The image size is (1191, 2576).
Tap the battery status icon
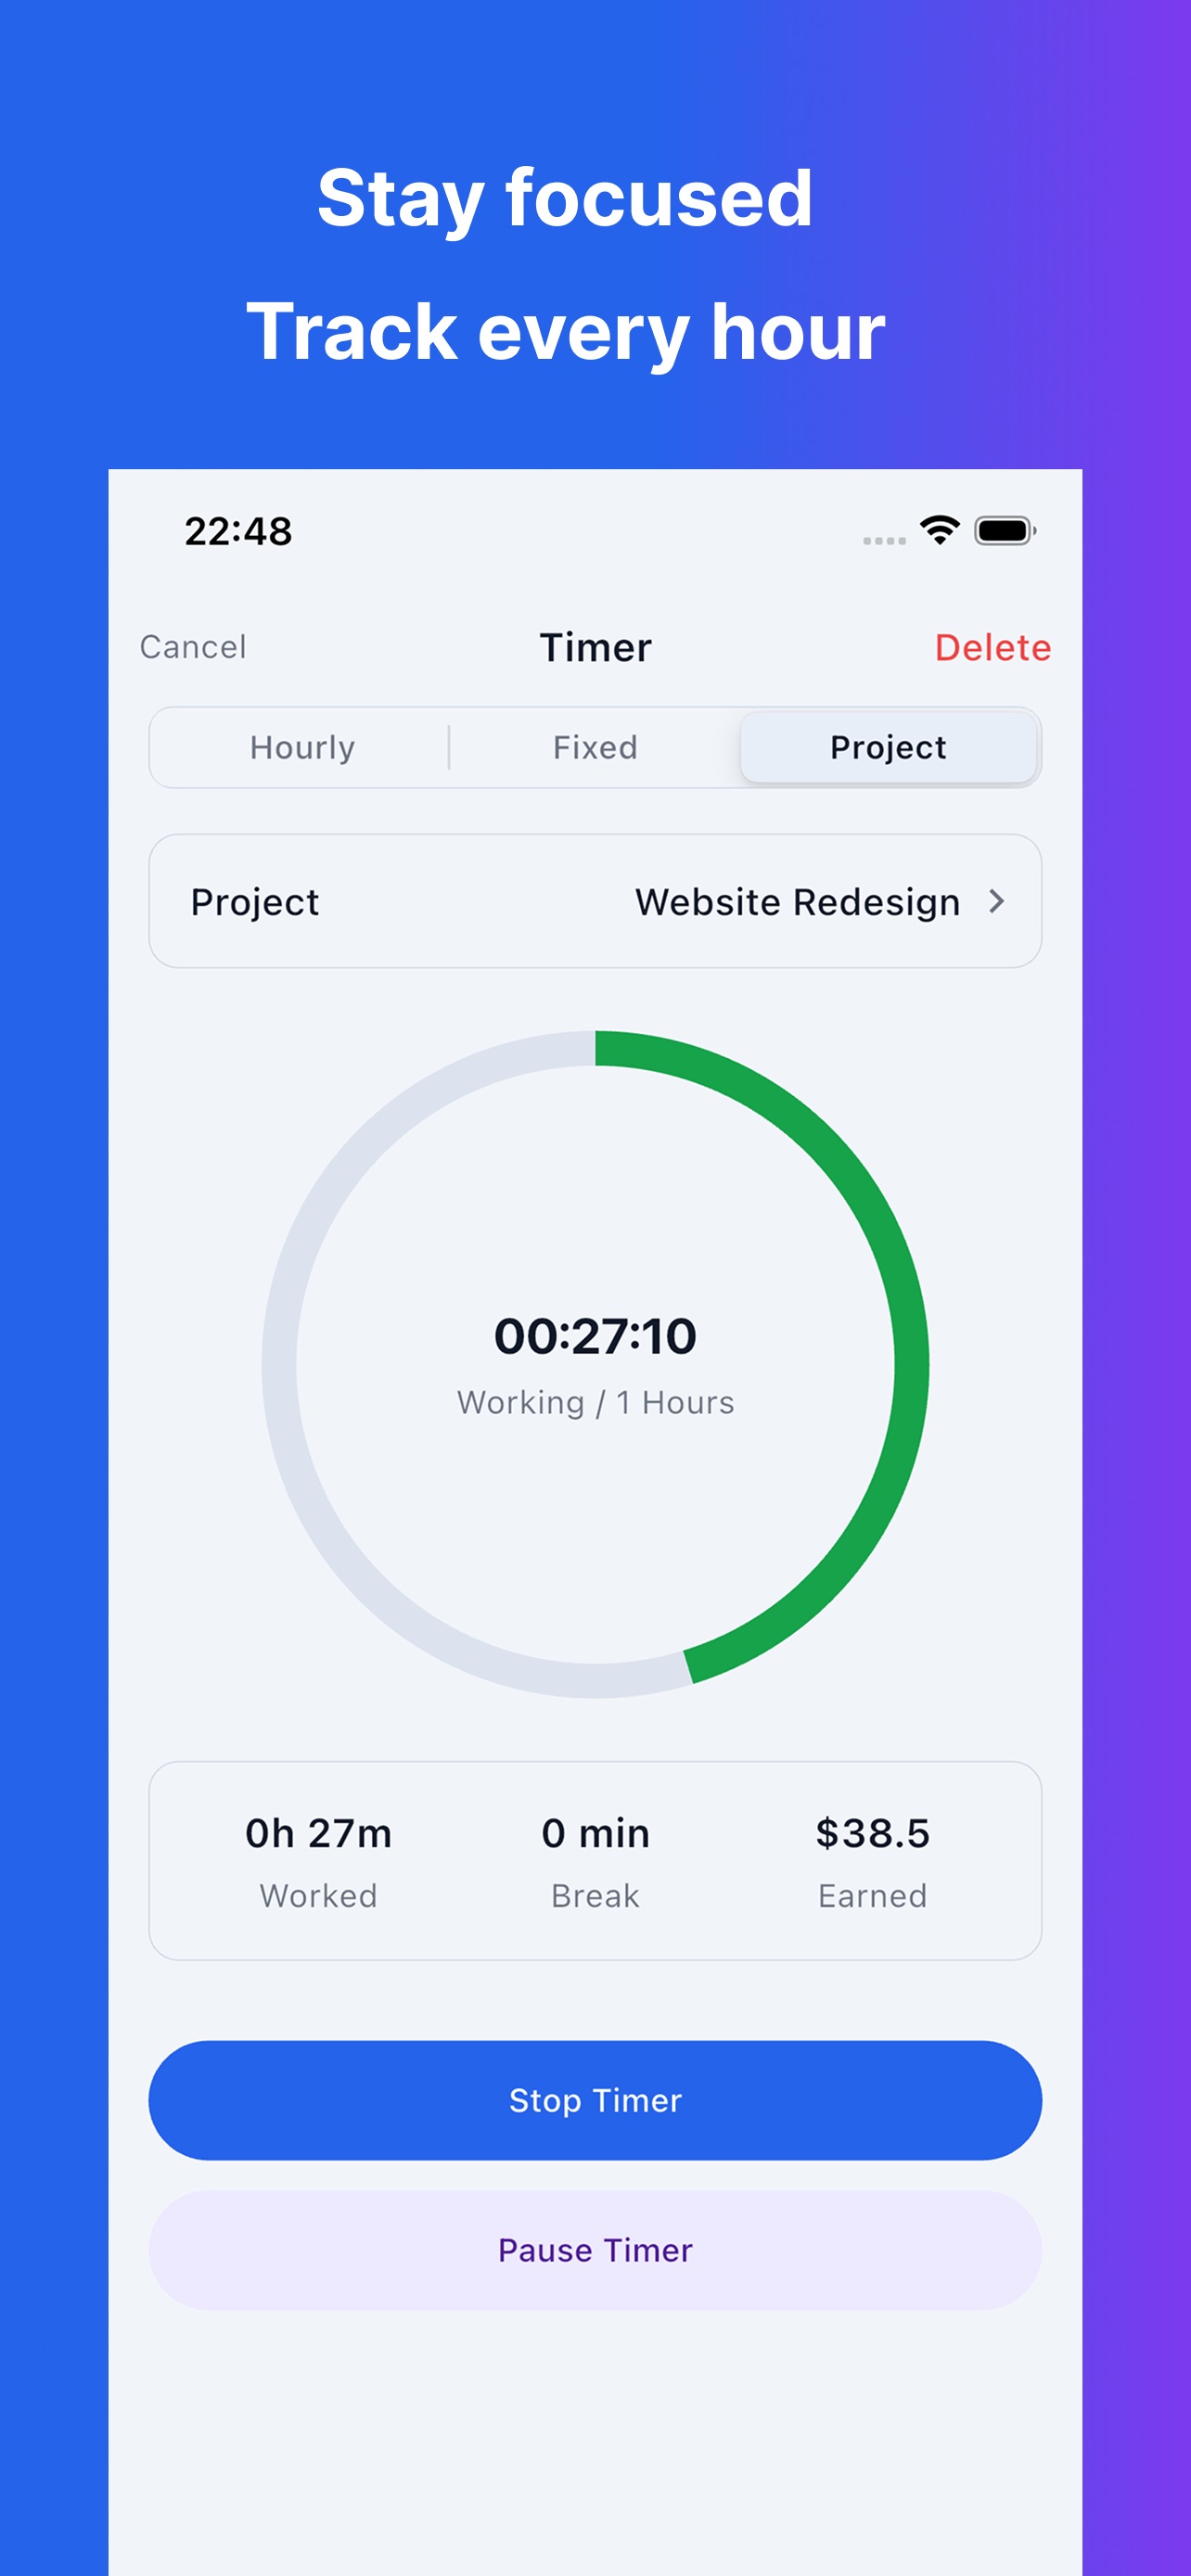point(1005,530)
